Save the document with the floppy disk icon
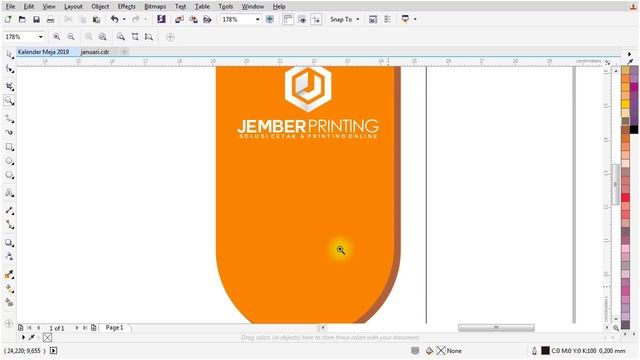This screenshot has height=360, width=640. (36, 19)
